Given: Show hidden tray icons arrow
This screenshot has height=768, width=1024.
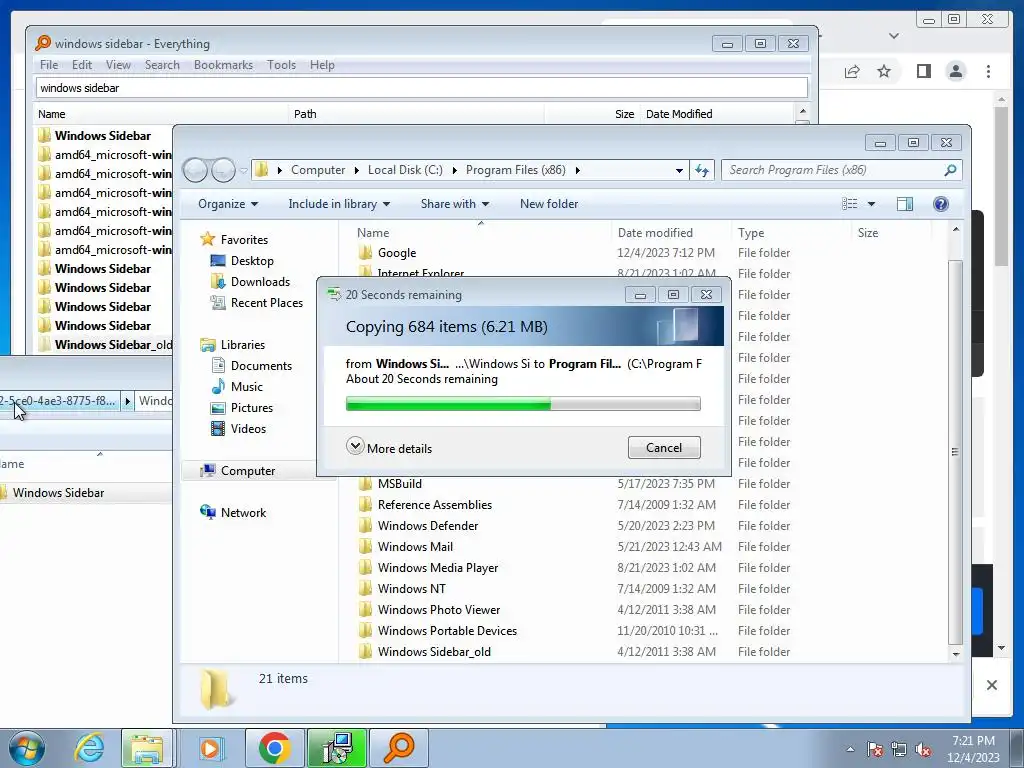Looking at the screenshot, I should tap(850, 749).
